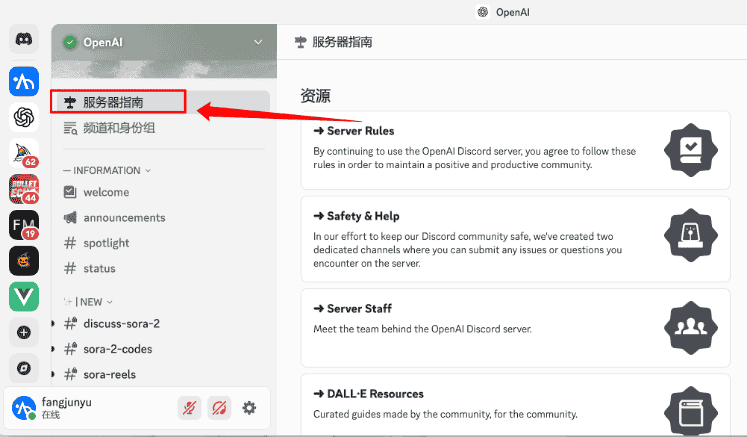
Task: Click the fangjunyu user avatar
Action: [x=24, y=408]
